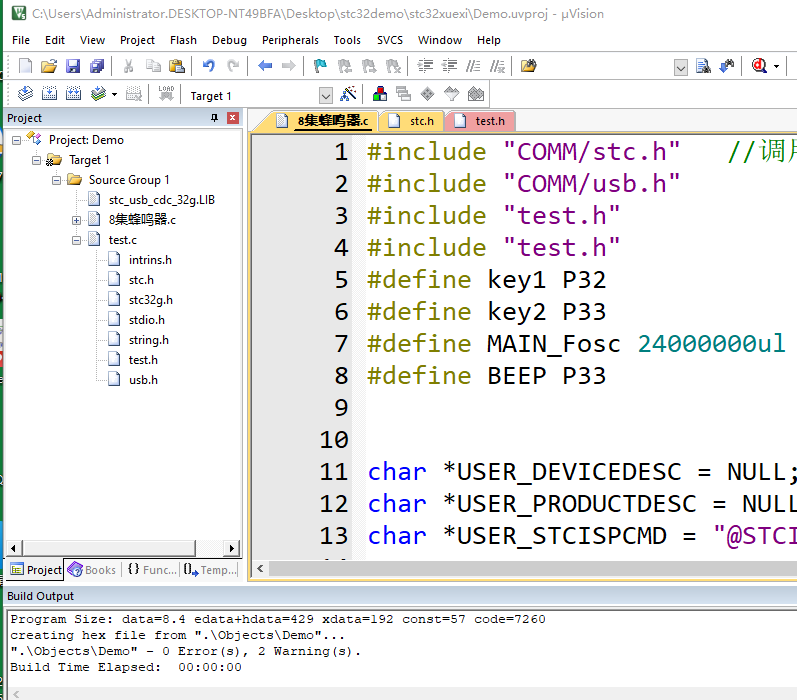Undo the last edit
797x700 pixels.
pos(208,66)
